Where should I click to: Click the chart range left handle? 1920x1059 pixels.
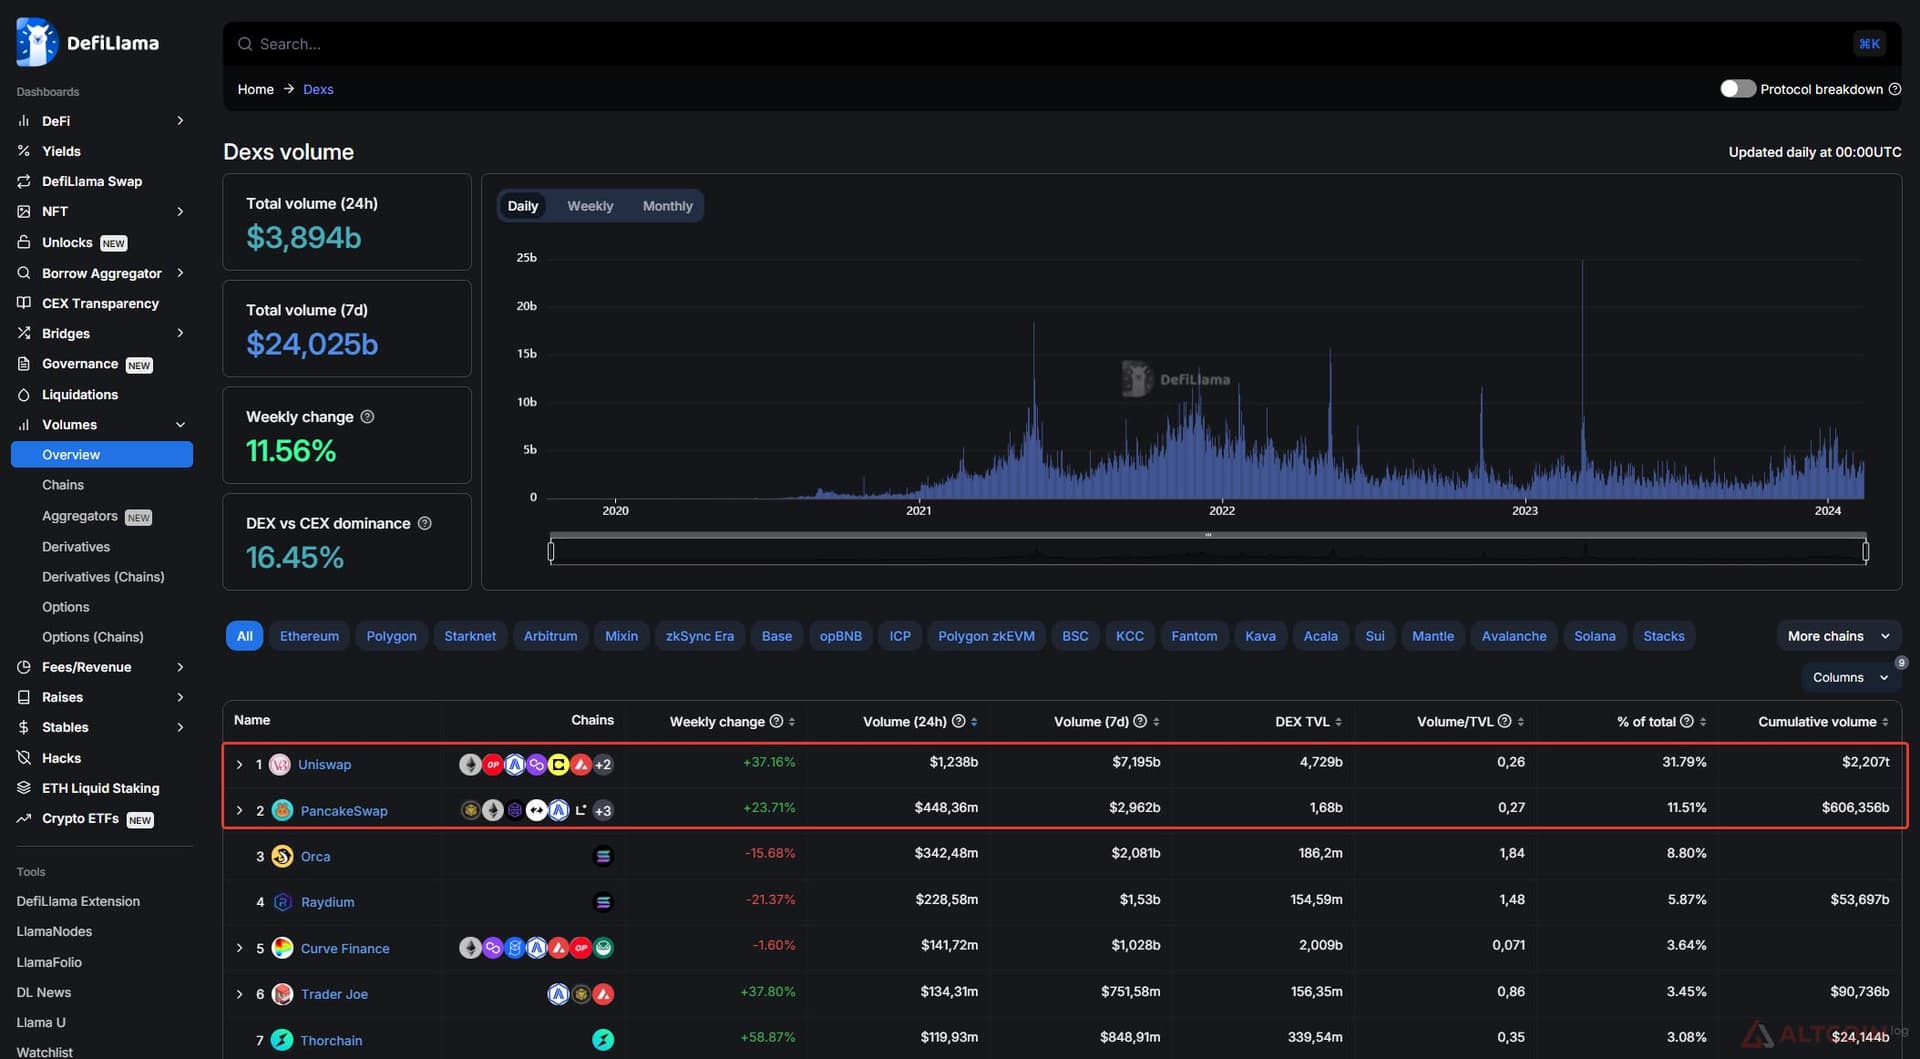pos(551,551)
